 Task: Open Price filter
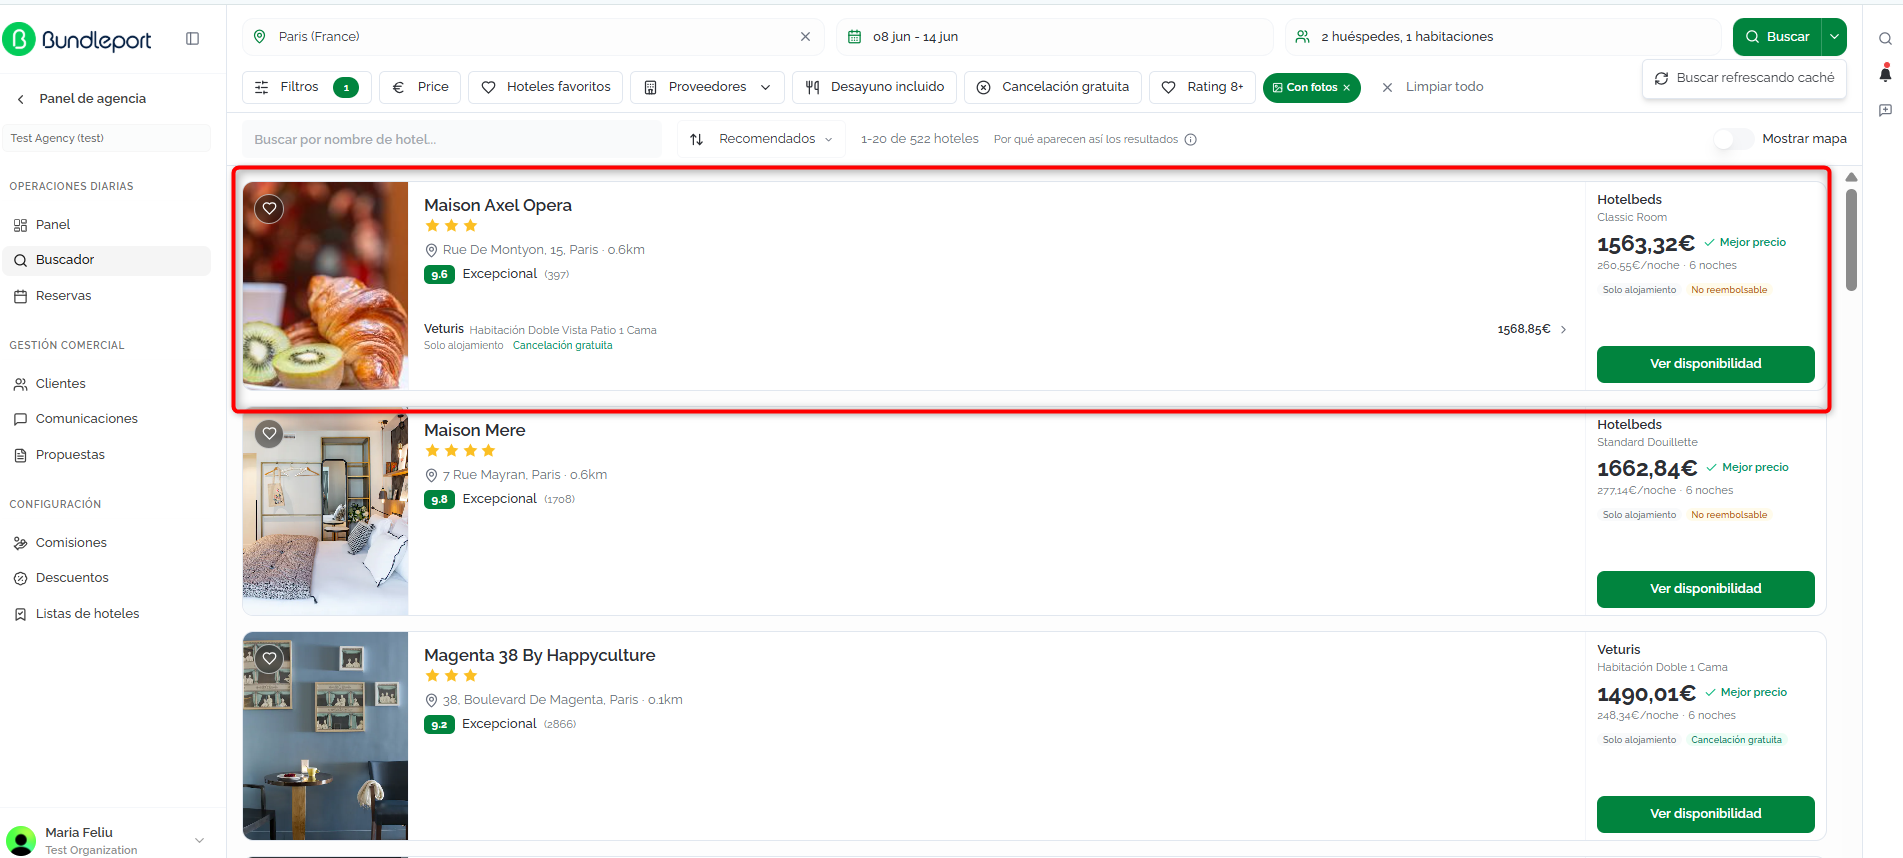click(x=420, y=87)
